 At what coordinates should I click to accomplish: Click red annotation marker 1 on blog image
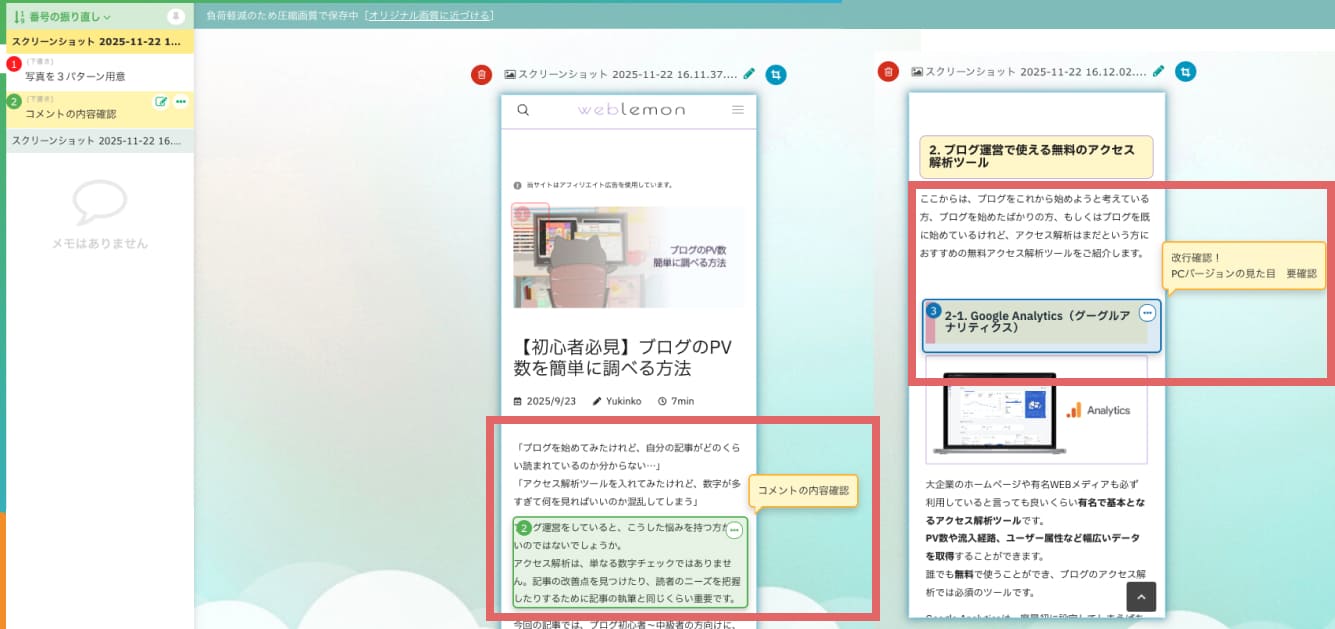522,215
